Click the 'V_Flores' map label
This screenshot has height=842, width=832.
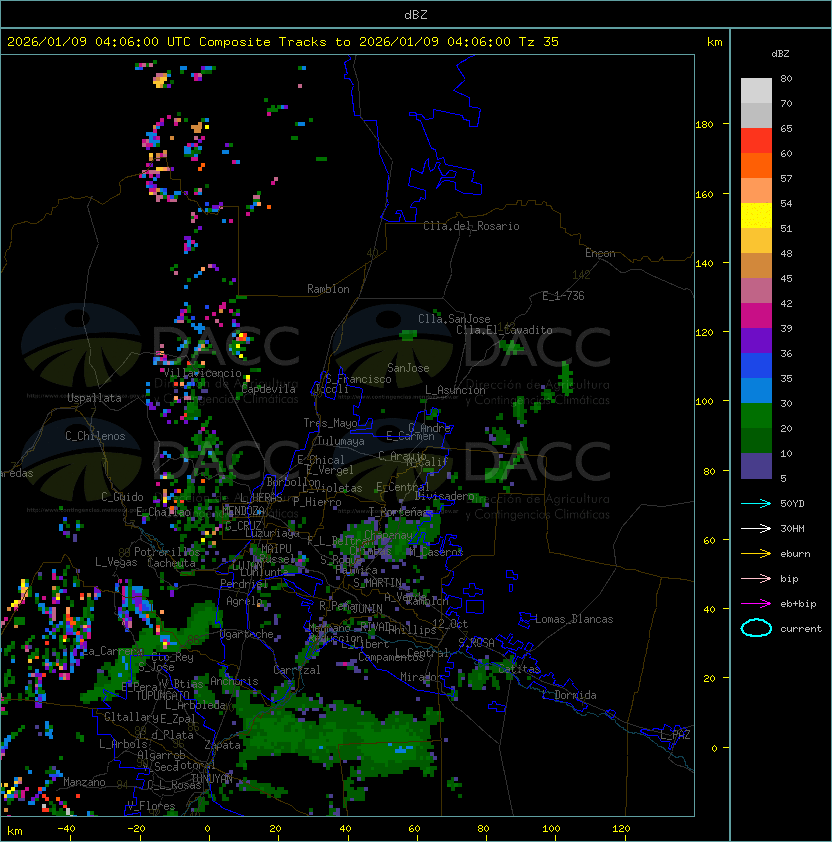coord(151,806)
